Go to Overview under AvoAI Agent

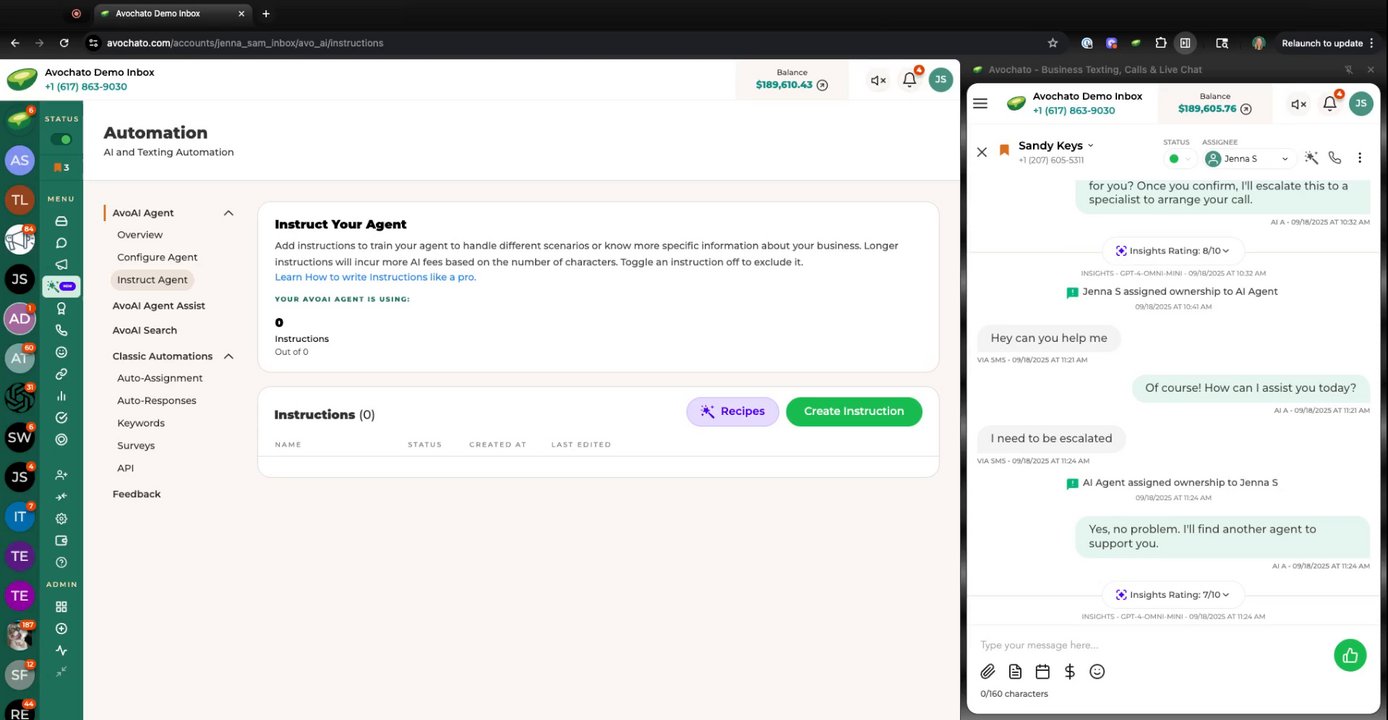pyautogui.click(x=140, y=235)
